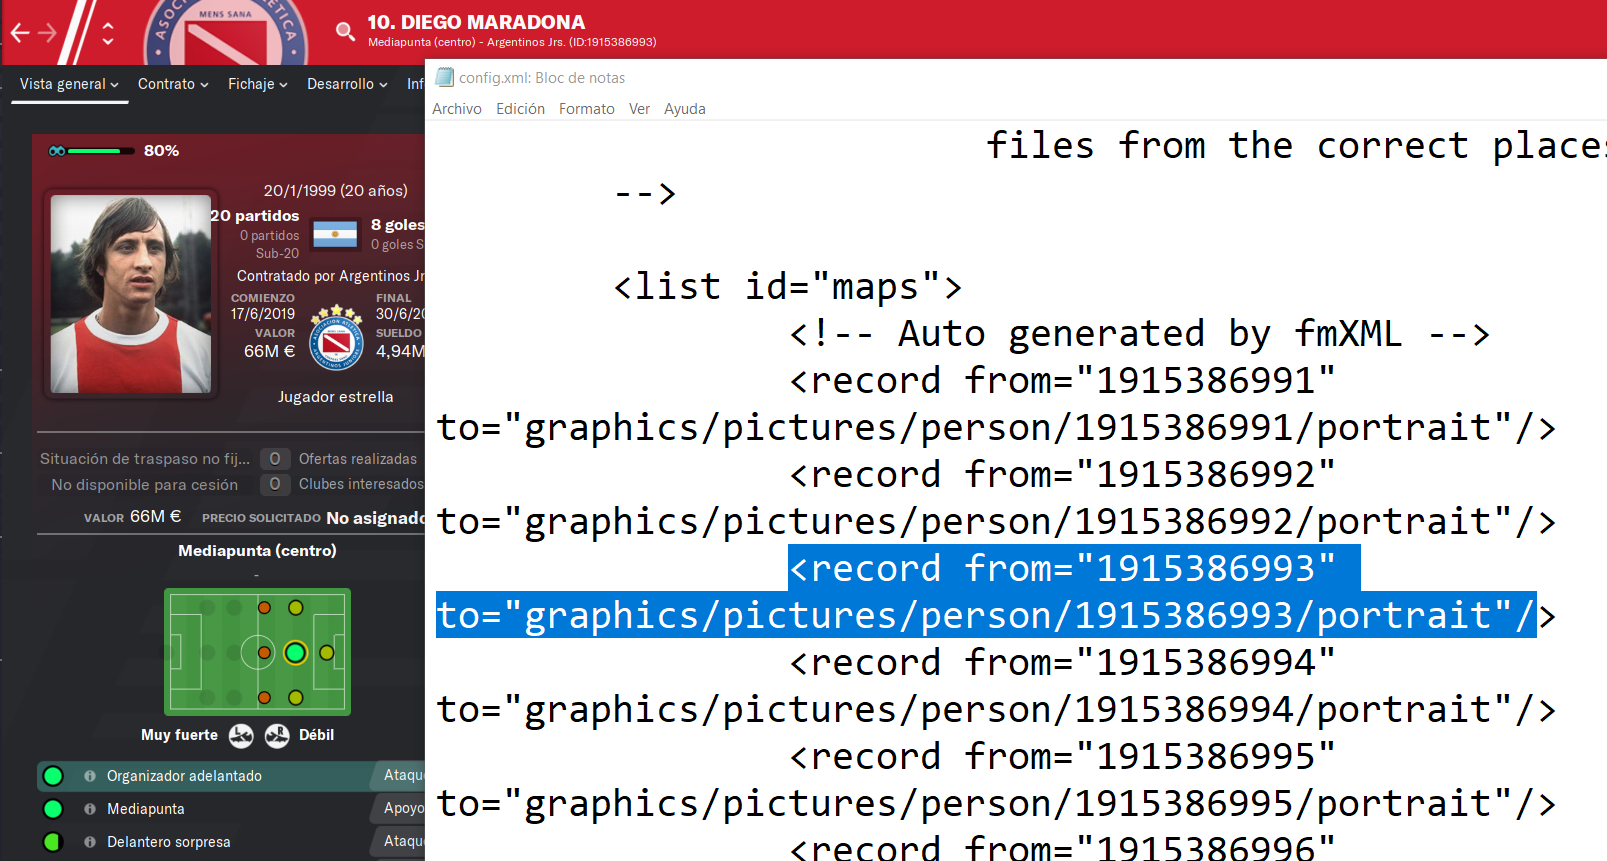
Task: Go back with the left arrow
Action: (19, 33)
